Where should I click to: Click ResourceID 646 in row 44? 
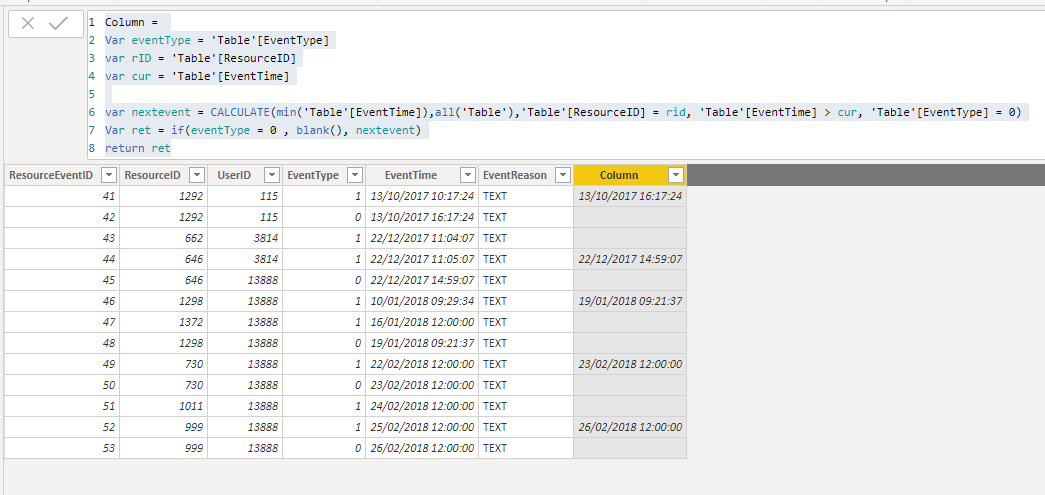(x=164, y=259)
